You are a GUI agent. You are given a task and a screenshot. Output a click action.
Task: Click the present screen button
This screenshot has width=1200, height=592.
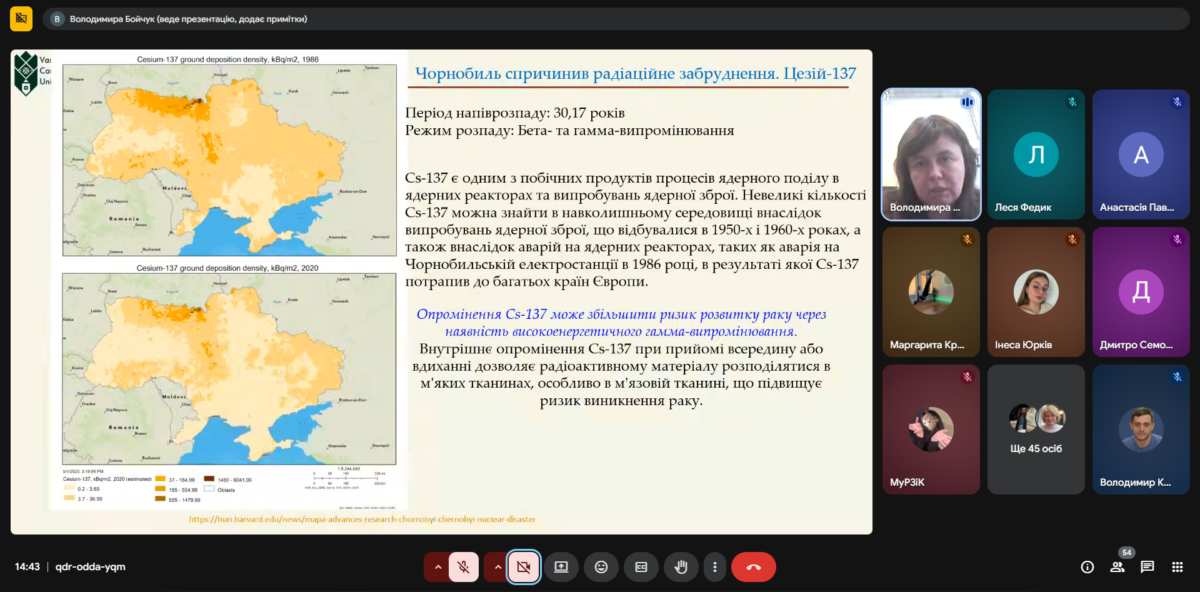pos(561,567)
